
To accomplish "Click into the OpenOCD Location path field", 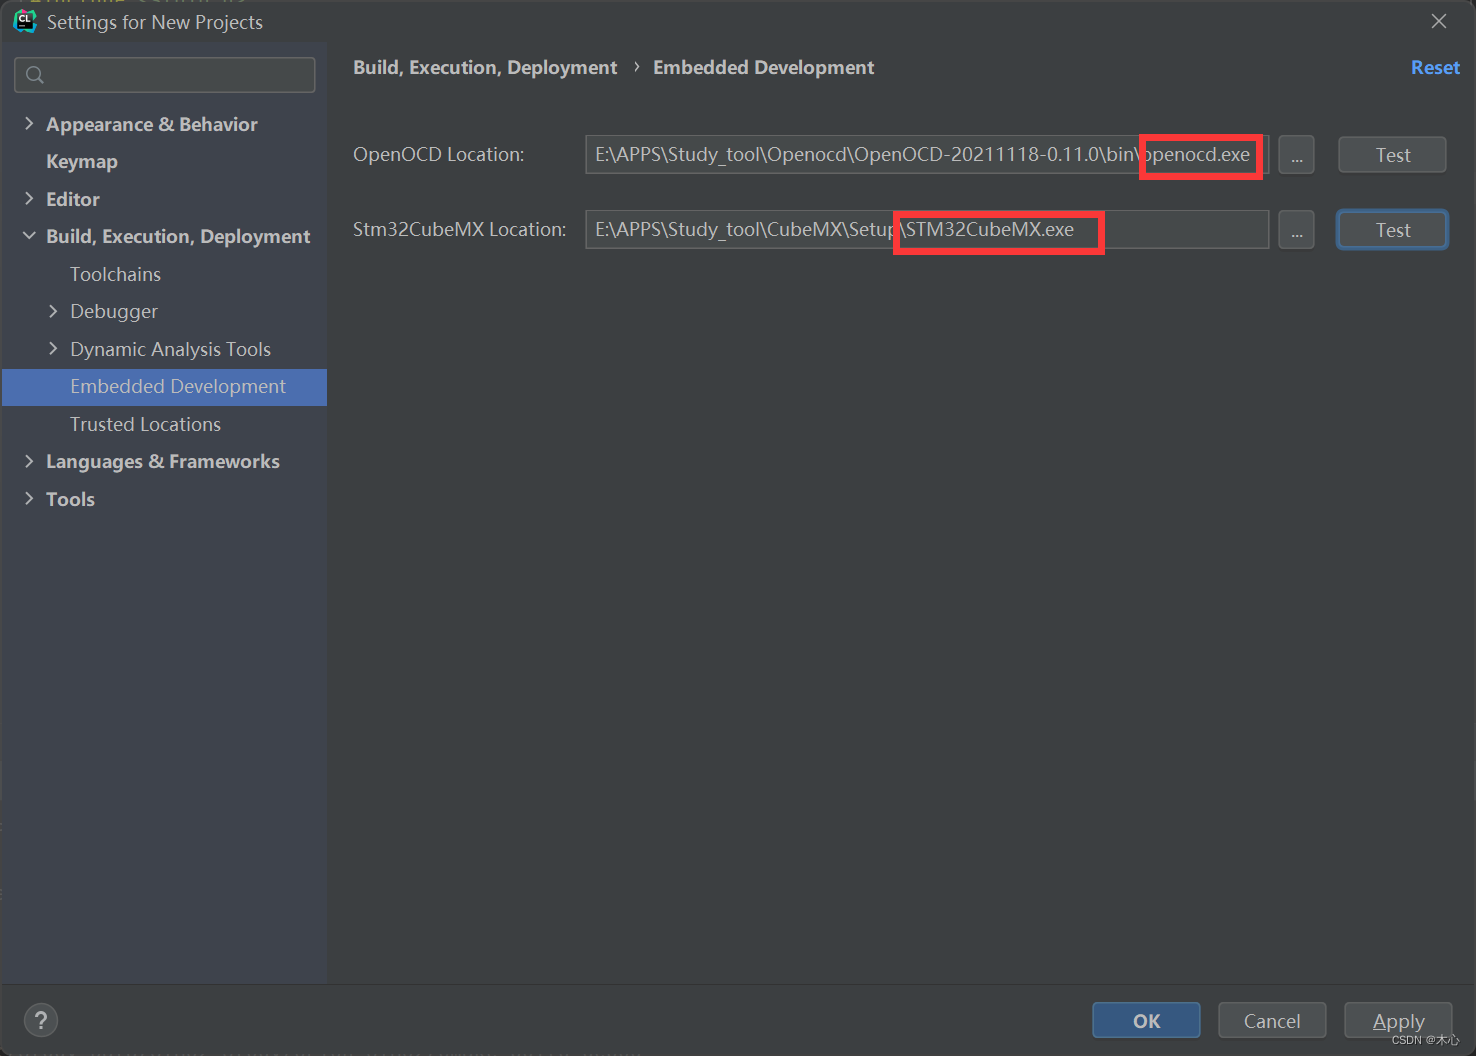I will [927, 155].
